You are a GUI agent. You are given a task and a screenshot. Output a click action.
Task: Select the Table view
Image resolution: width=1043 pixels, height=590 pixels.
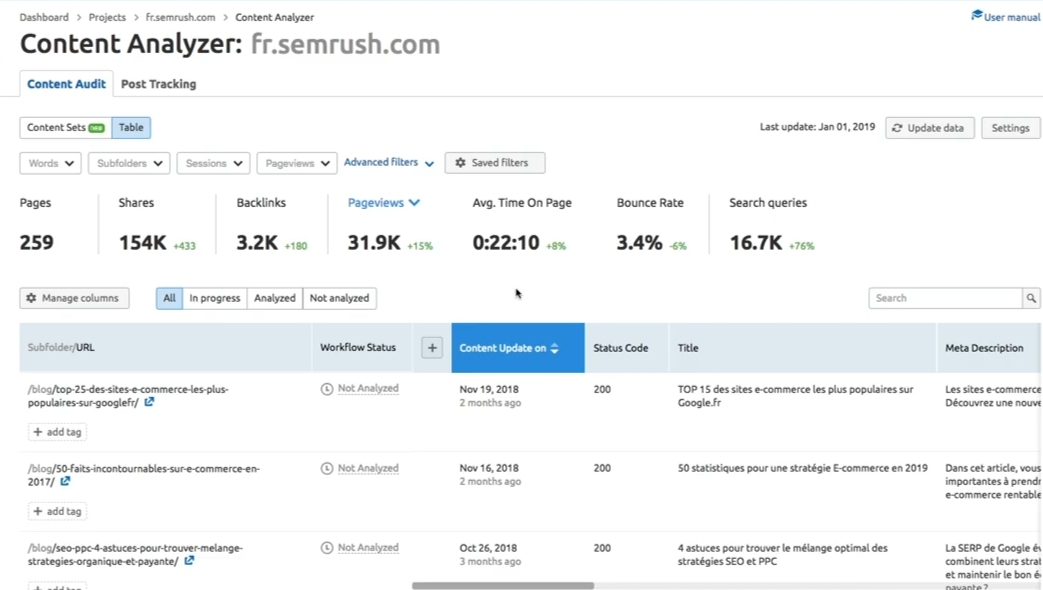point(131,127)
